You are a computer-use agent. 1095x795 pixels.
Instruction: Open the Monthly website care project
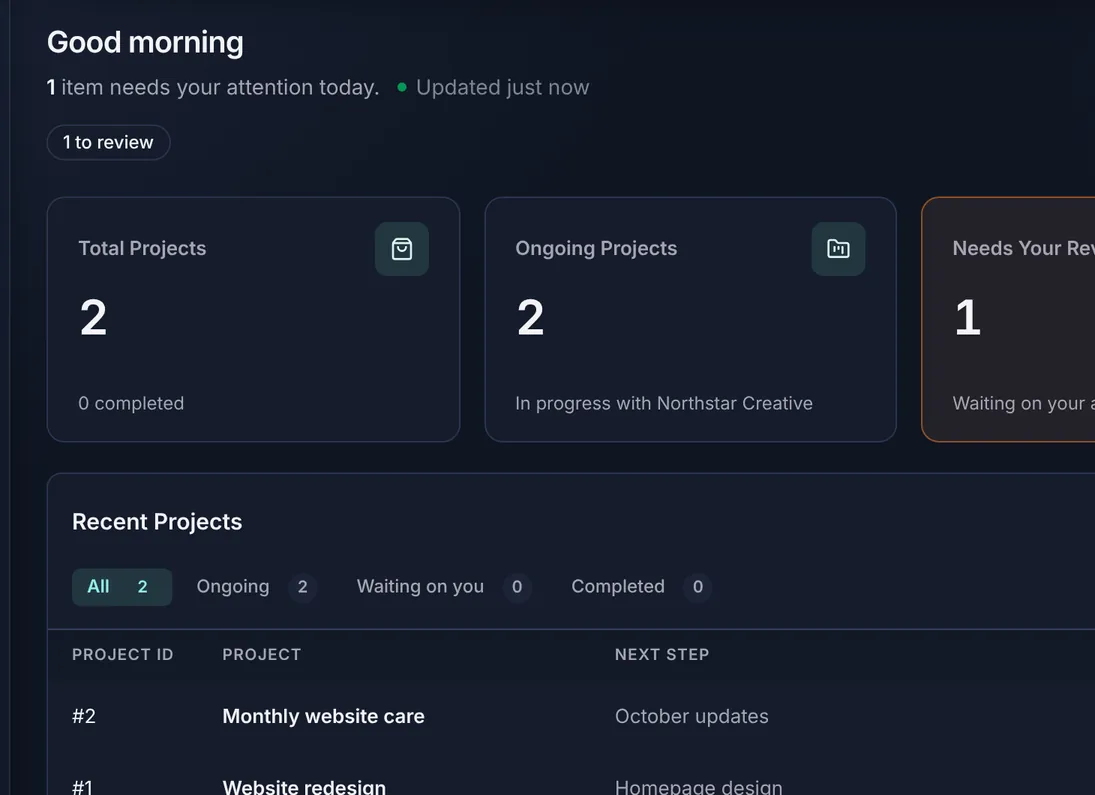[323, 716]
